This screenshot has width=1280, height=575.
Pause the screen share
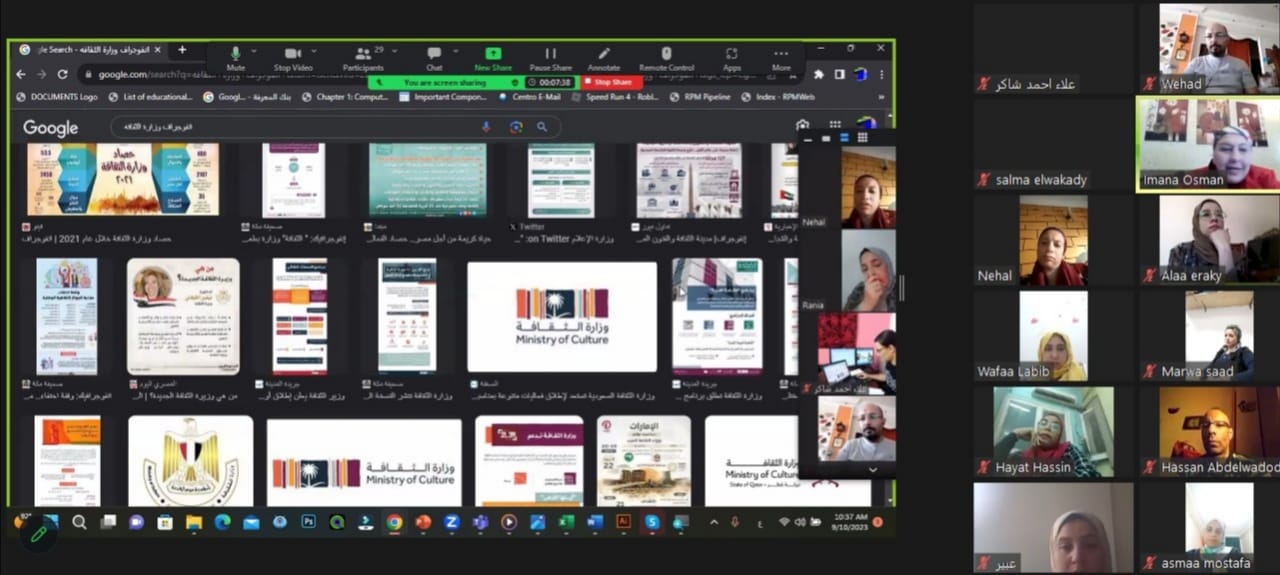click(550, 53)
